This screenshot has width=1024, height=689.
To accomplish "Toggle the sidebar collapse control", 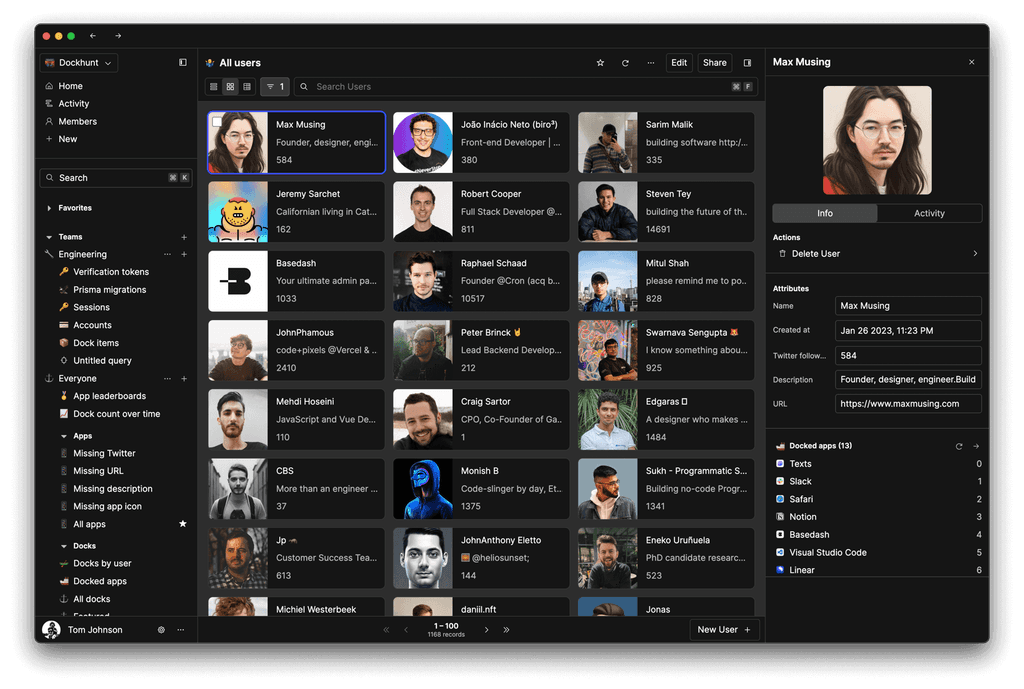I will click(x=183, y=62).
